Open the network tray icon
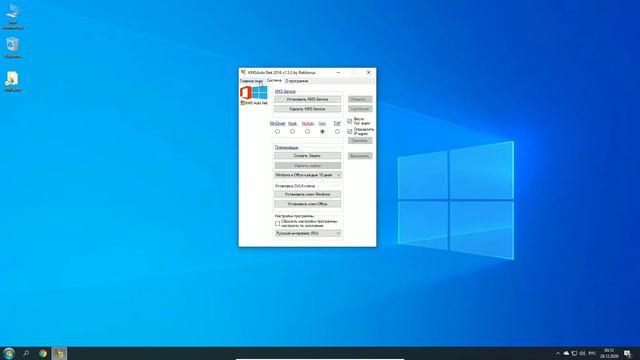The width and height of the screenshot is (640, 360). point(574,353)
